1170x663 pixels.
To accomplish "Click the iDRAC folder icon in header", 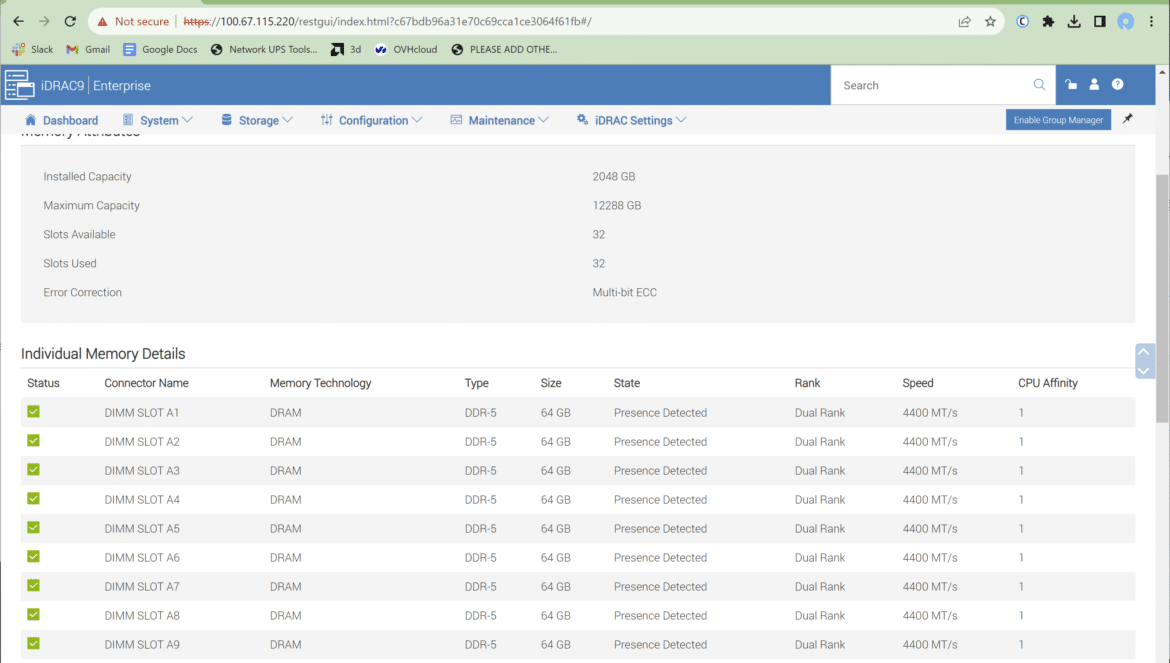I will [x=1071, y=84].
